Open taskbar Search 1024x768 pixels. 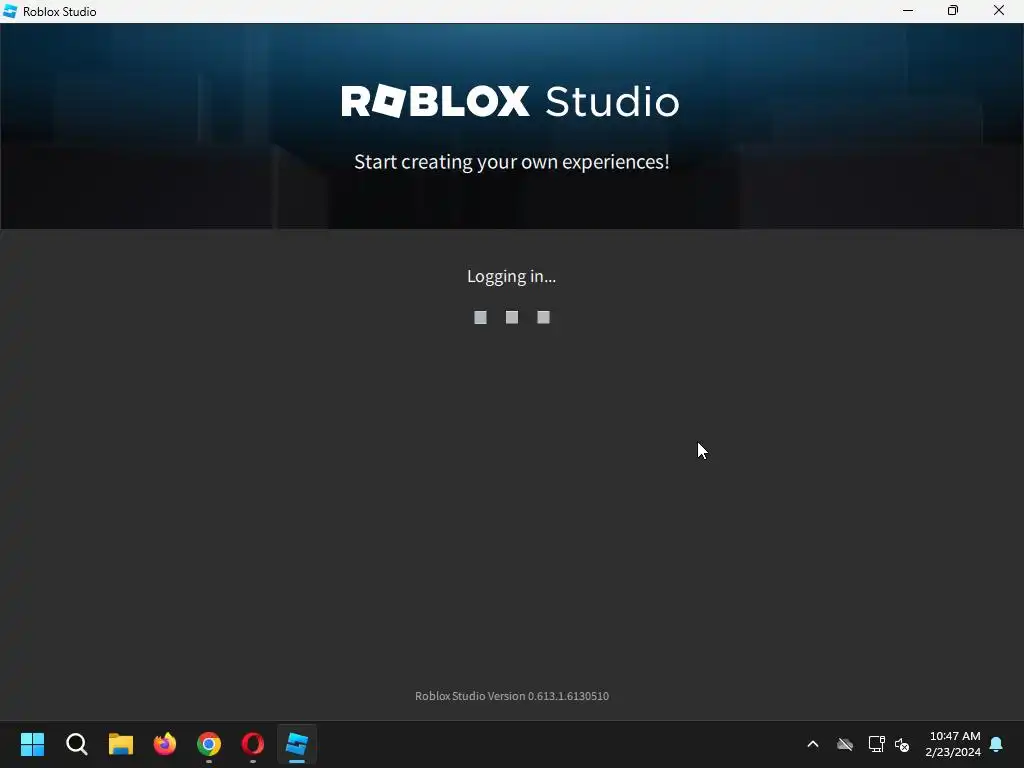coord(76,744)
